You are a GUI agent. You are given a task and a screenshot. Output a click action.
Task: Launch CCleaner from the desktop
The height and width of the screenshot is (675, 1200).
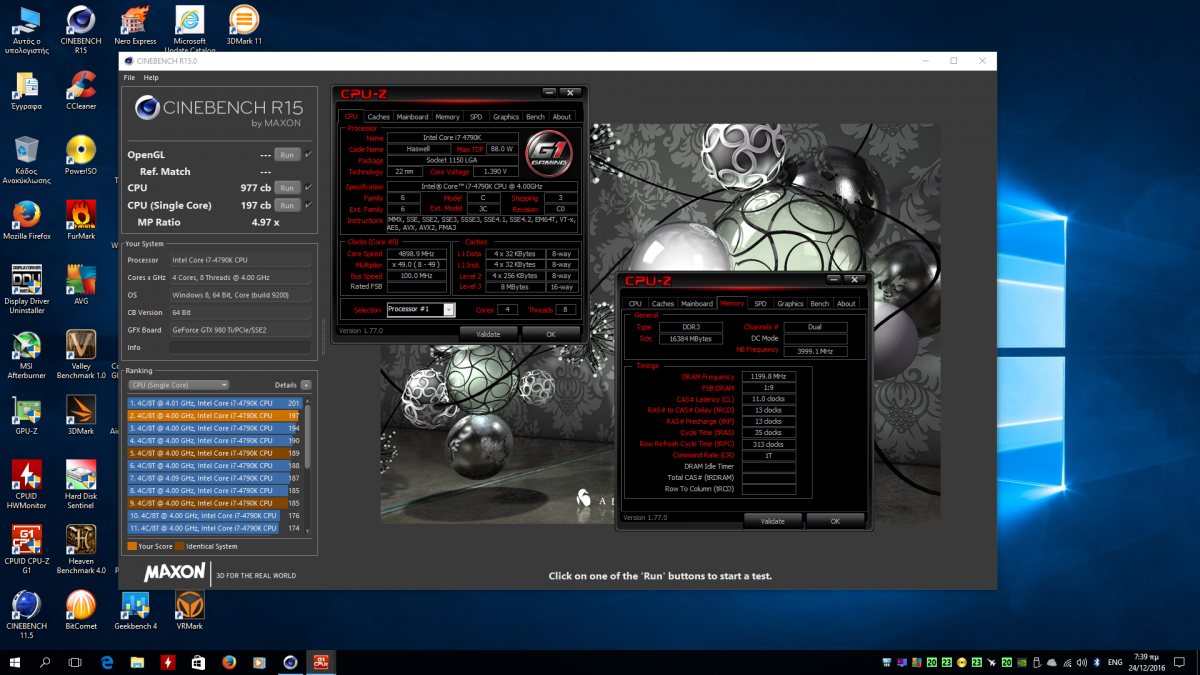[x=80, y=90]
